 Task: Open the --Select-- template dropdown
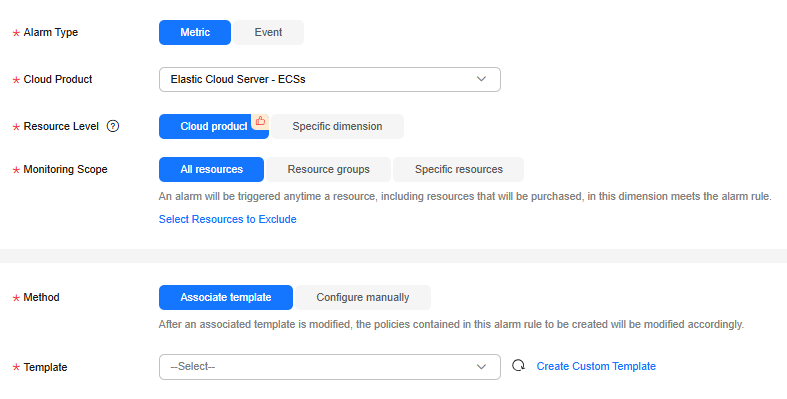[x=330, y=367]
